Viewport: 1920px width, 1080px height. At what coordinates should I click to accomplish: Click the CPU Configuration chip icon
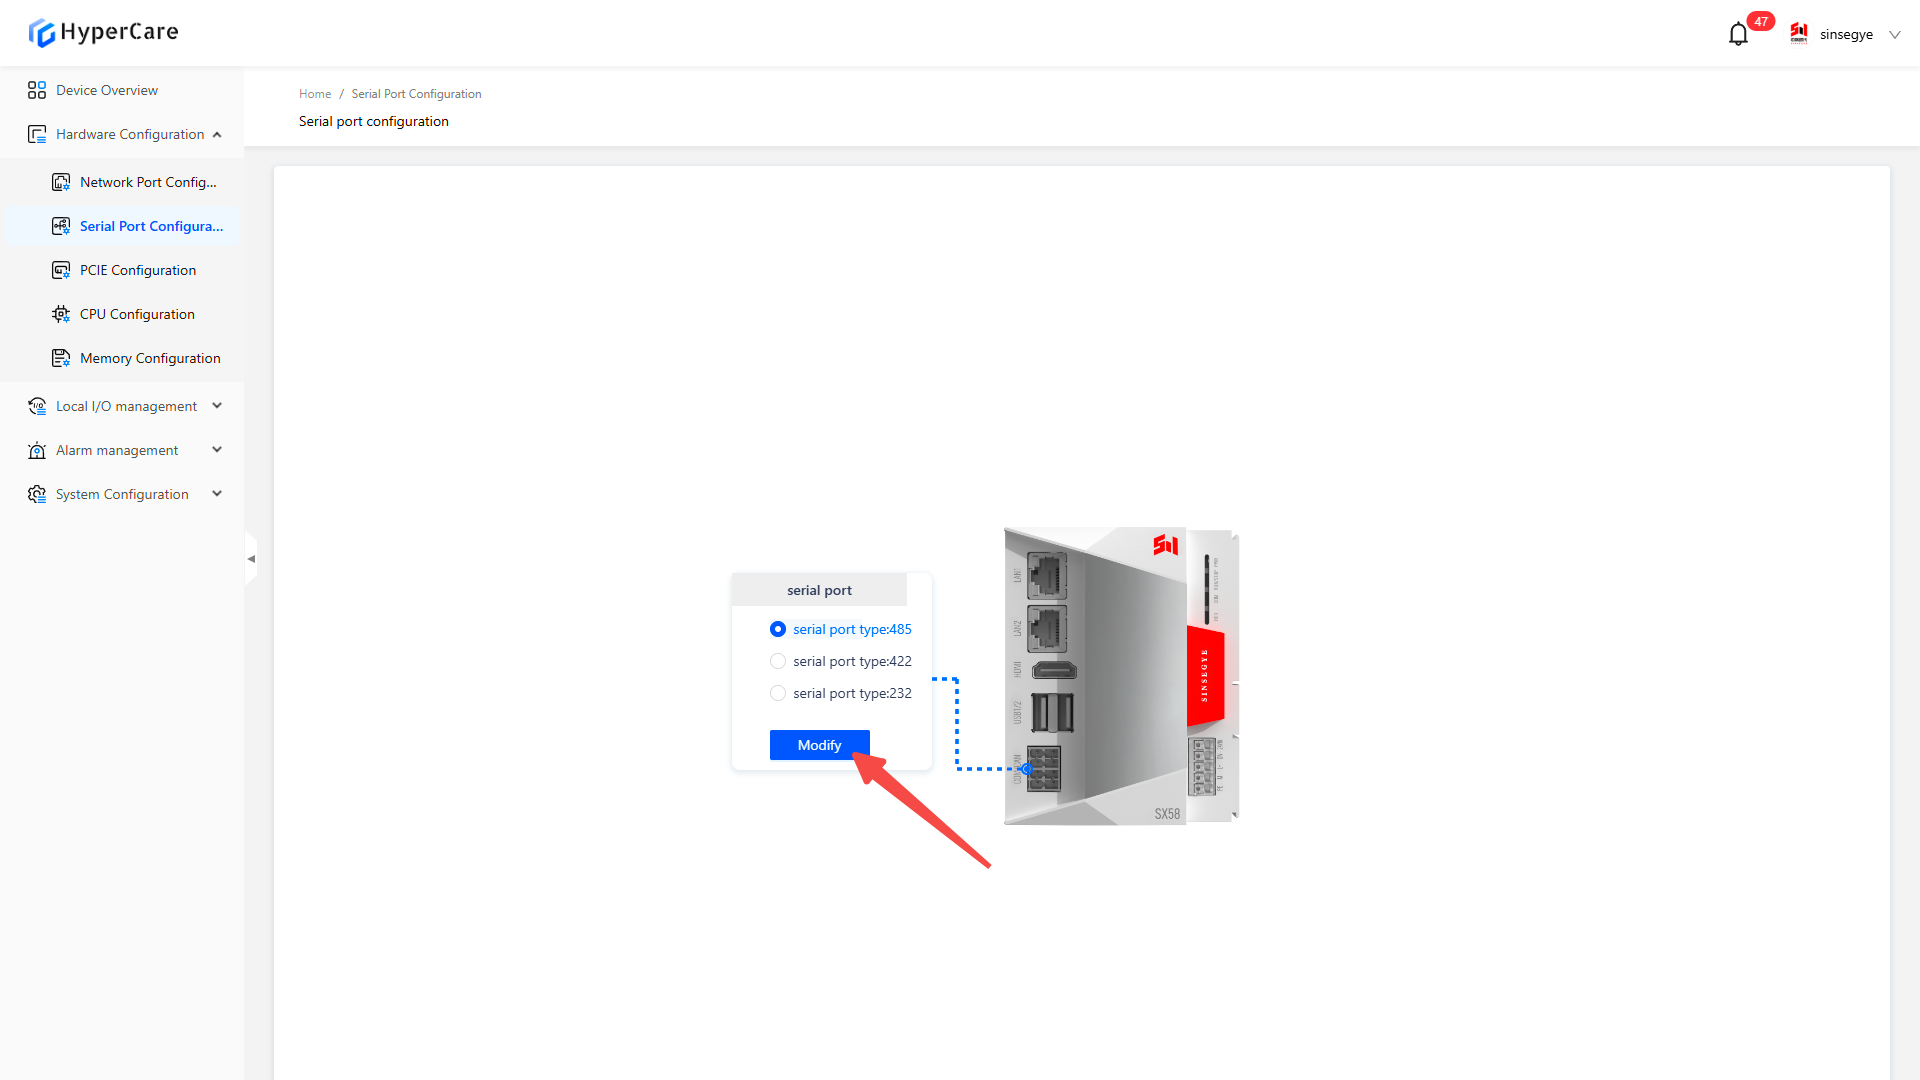click(x=61, y=314)
